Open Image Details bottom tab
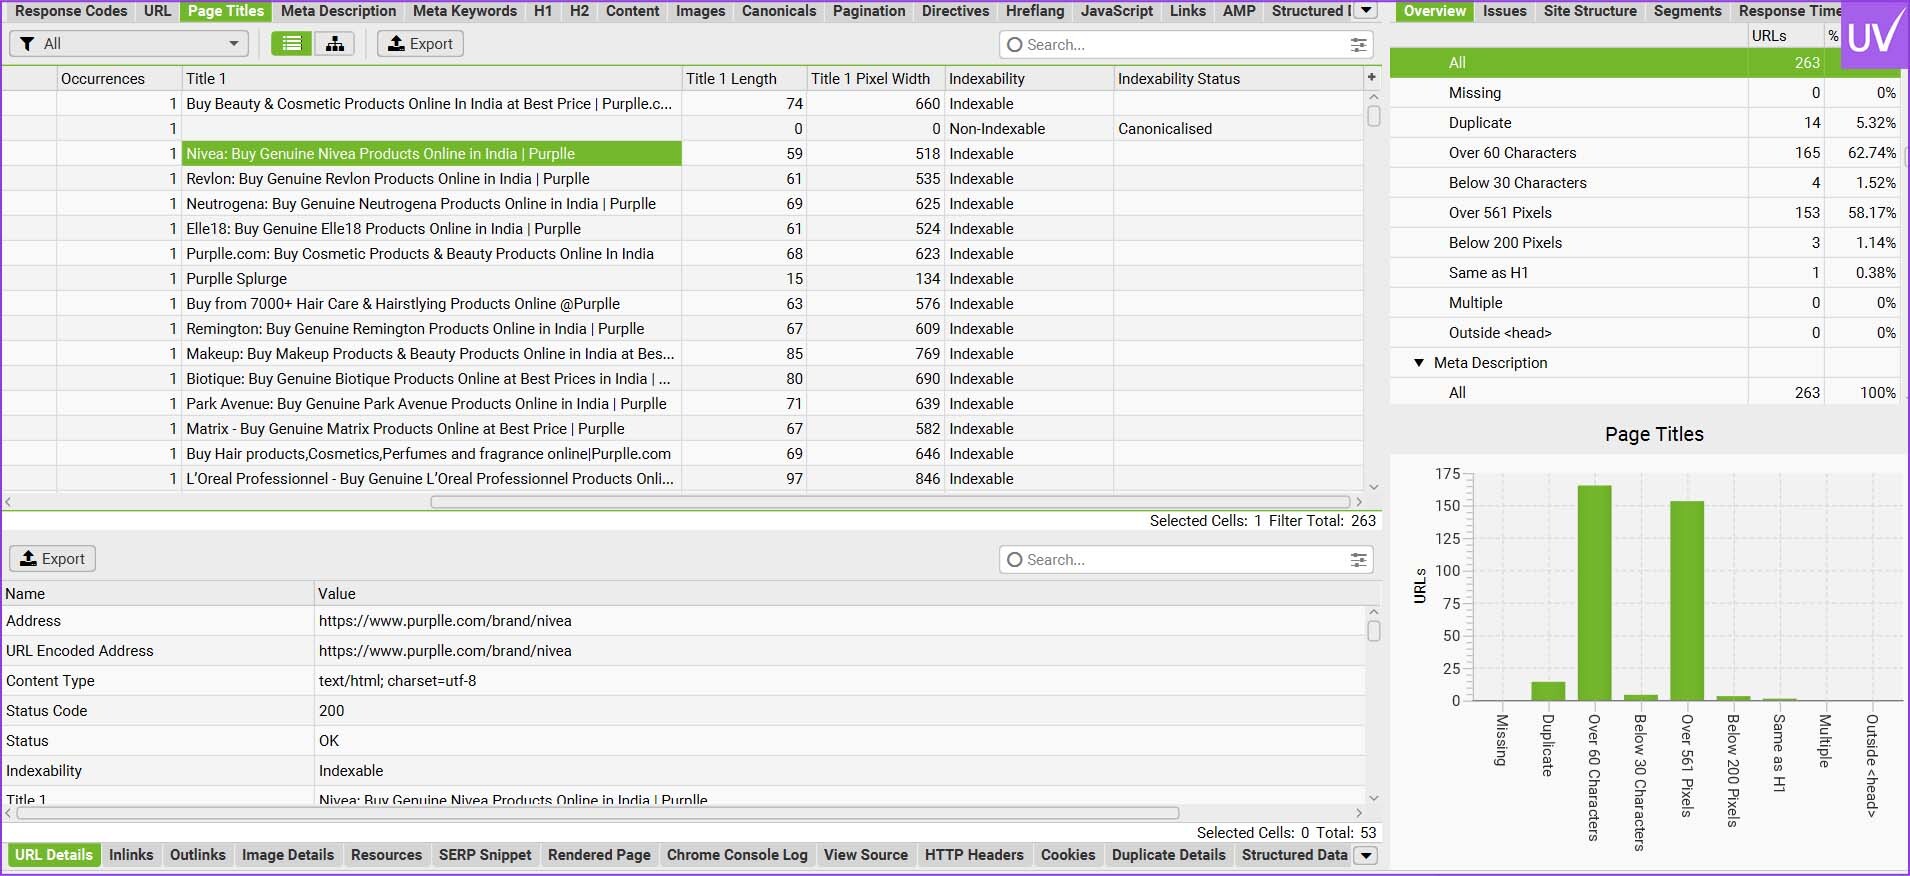 288,855
